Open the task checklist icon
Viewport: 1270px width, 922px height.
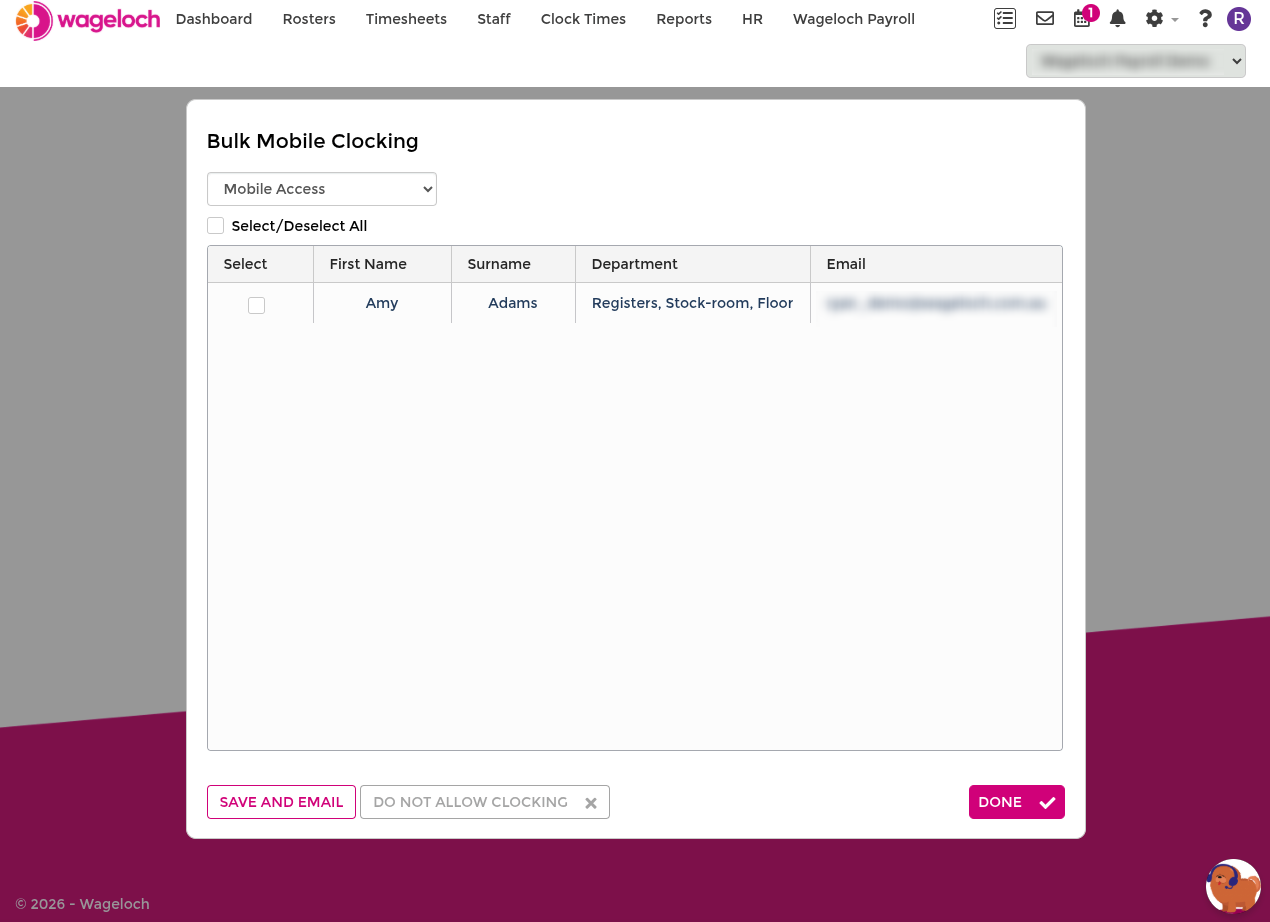point(1005,19)
